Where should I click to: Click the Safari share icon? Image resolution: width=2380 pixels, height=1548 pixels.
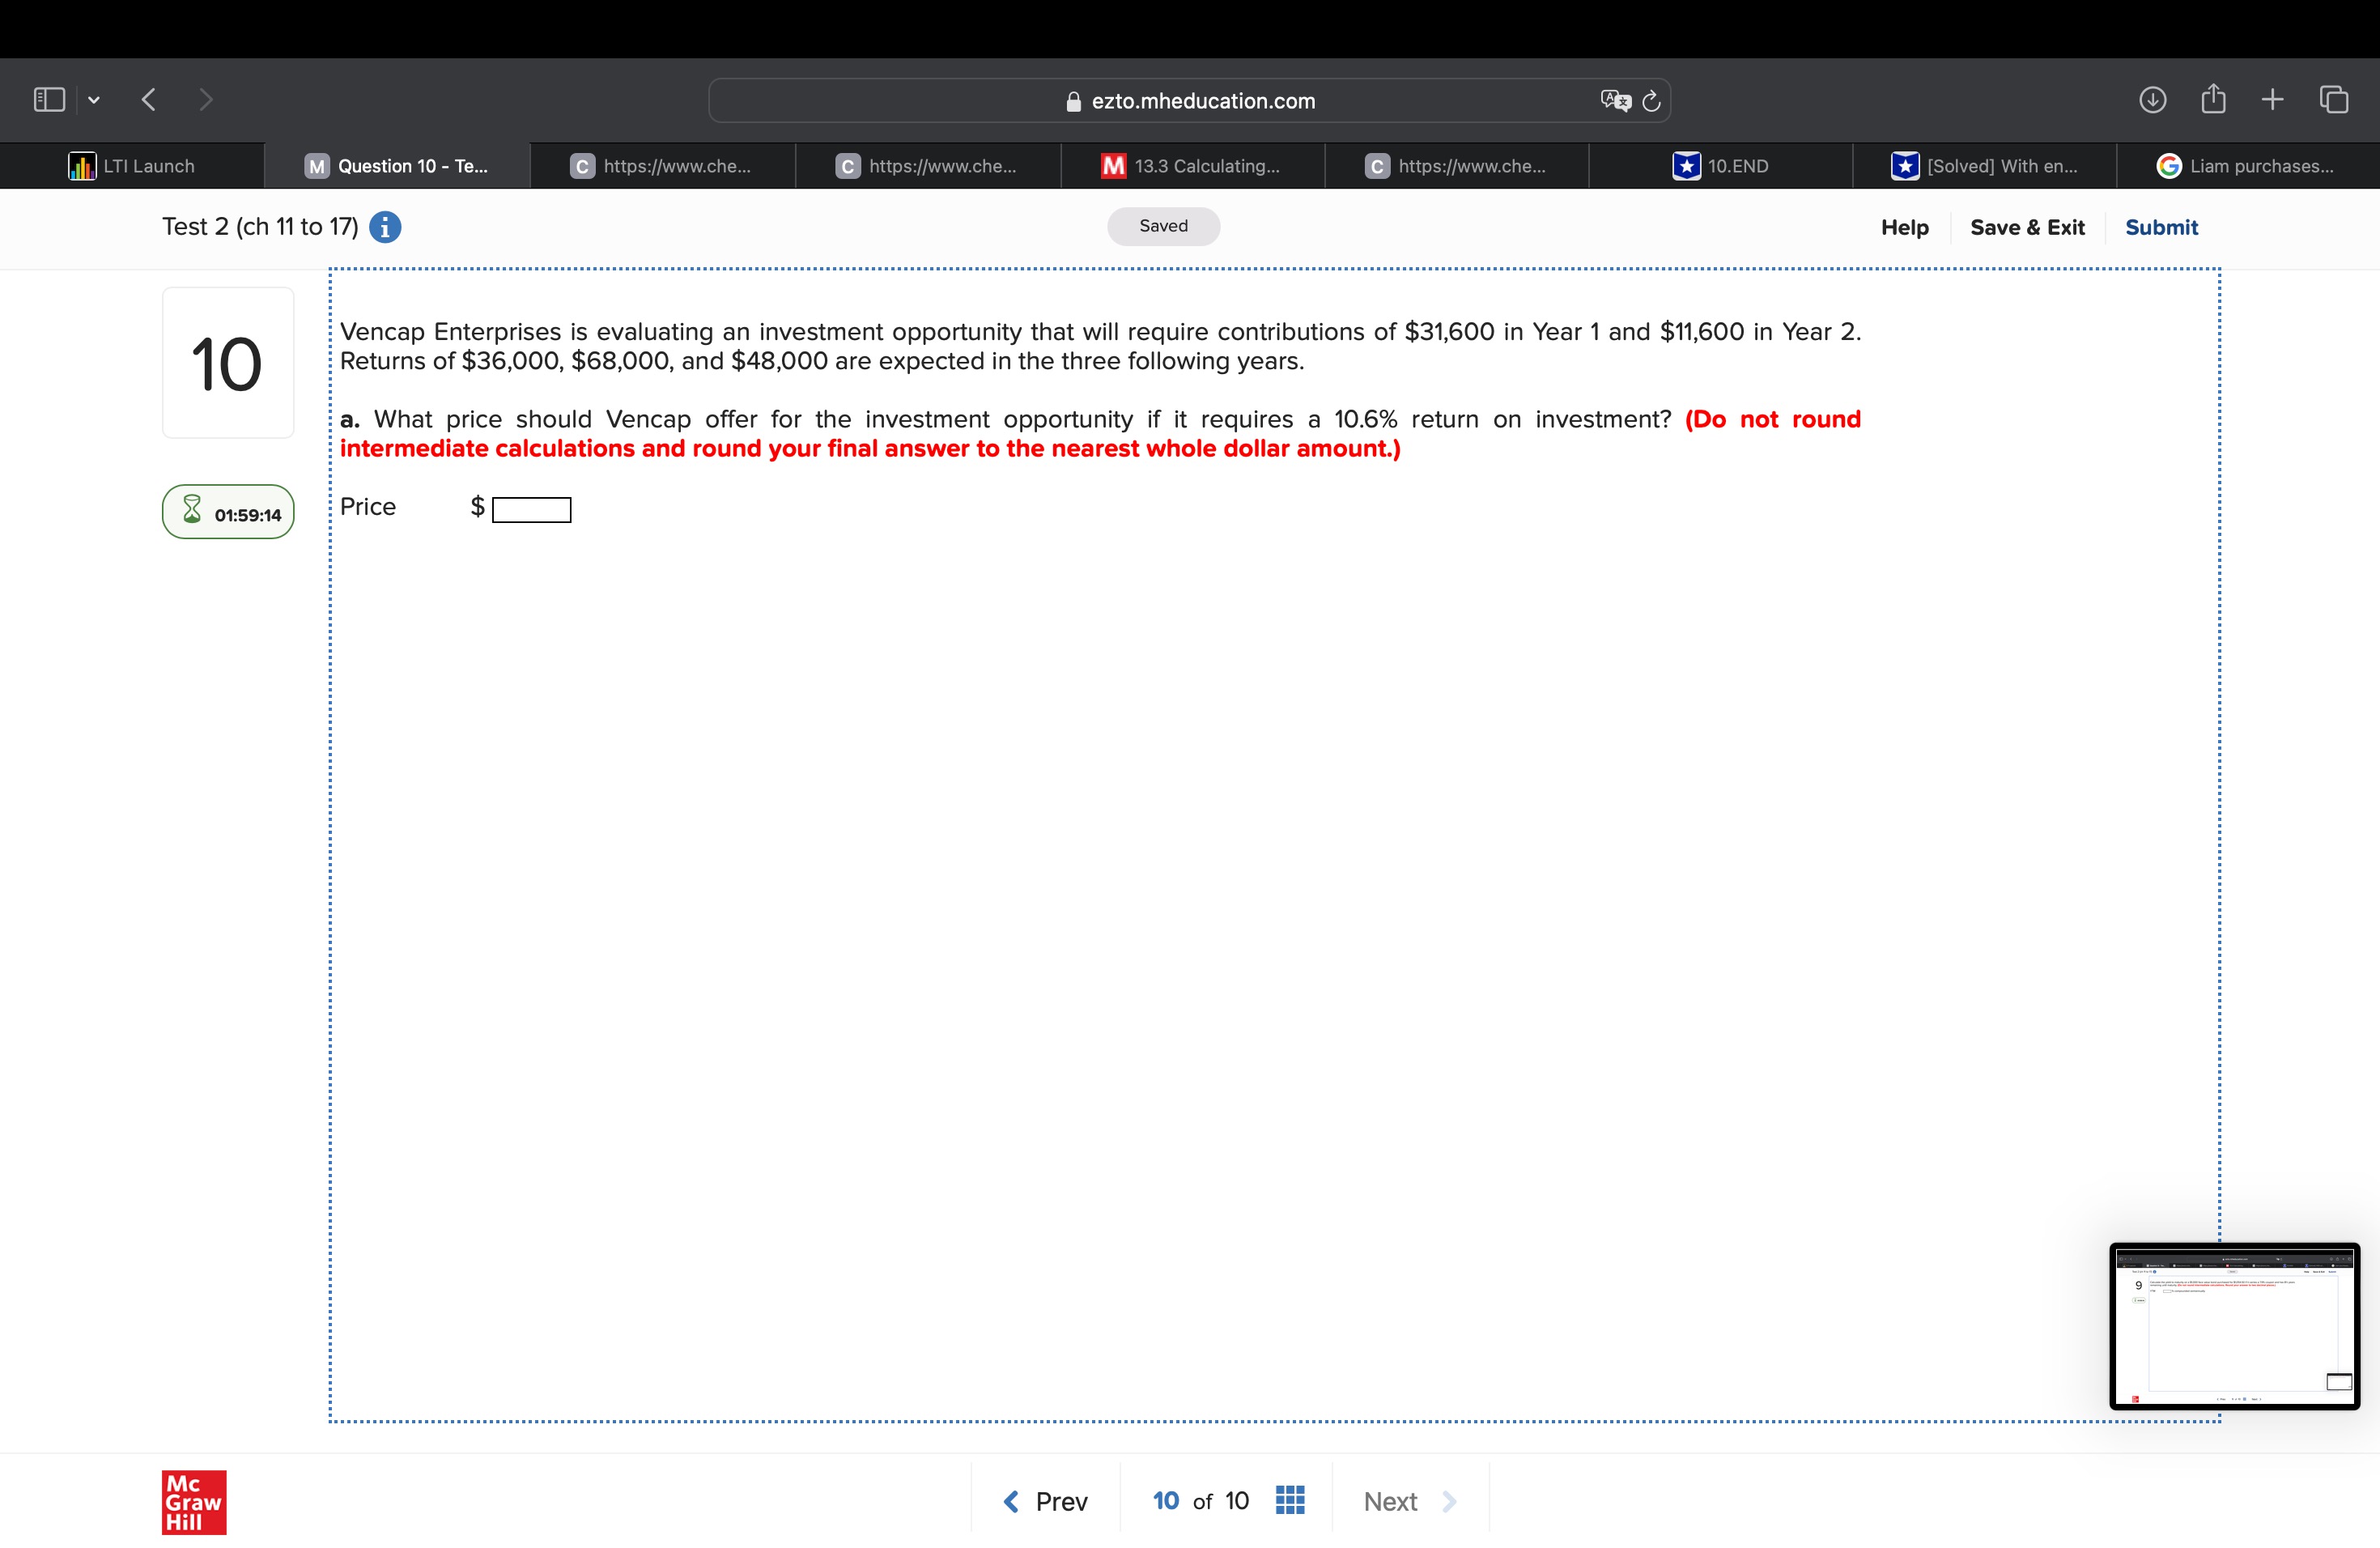pos(2214,99)
